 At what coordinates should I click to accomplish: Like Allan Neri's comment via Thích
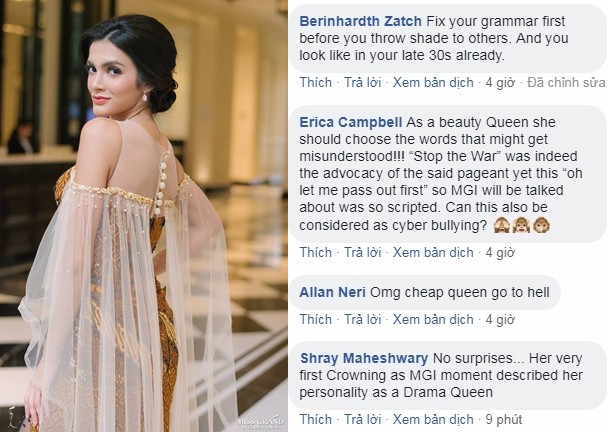point(316,320)
